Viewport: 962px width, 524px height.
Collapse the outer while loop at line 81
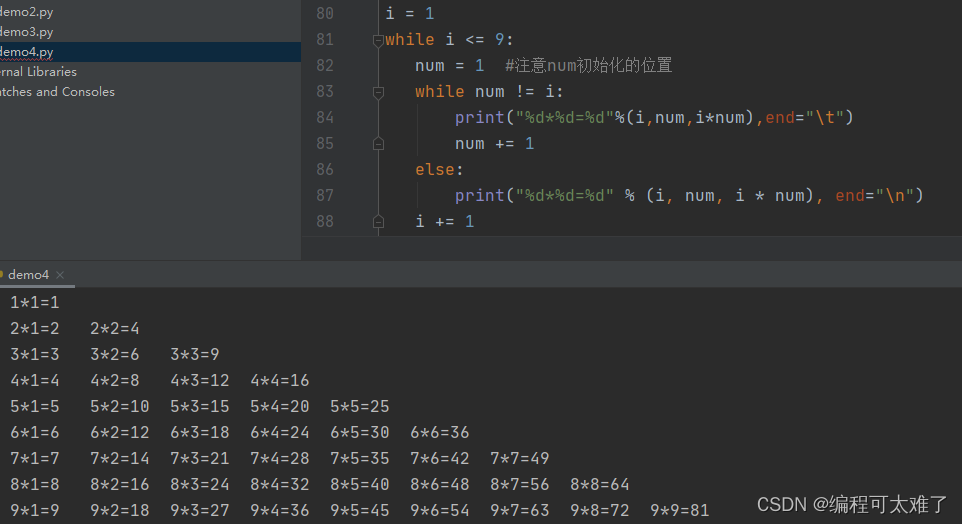[x=379, y=40]
